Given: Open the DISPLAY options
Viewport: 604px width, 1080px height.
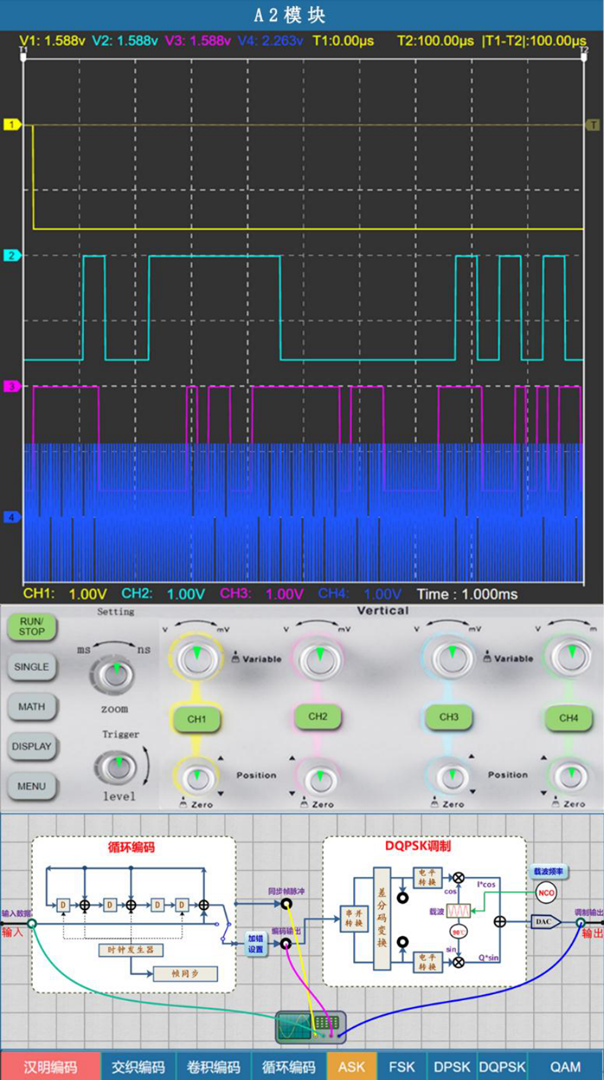Looking at the screenshot, I should point(31,746).
